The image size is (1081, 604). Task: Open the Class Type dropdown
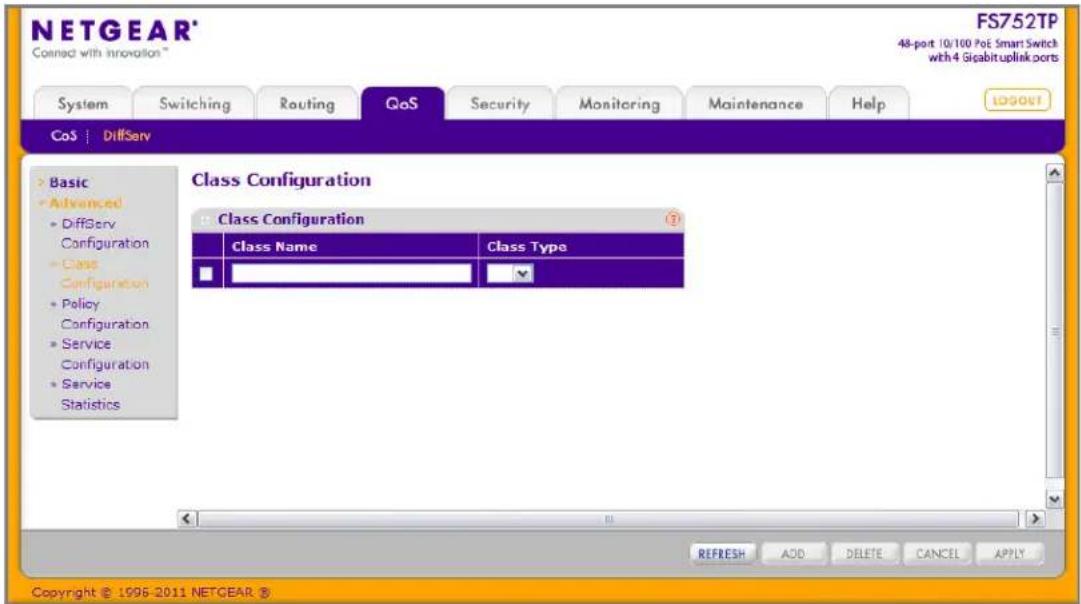click(x=509, y=274)
